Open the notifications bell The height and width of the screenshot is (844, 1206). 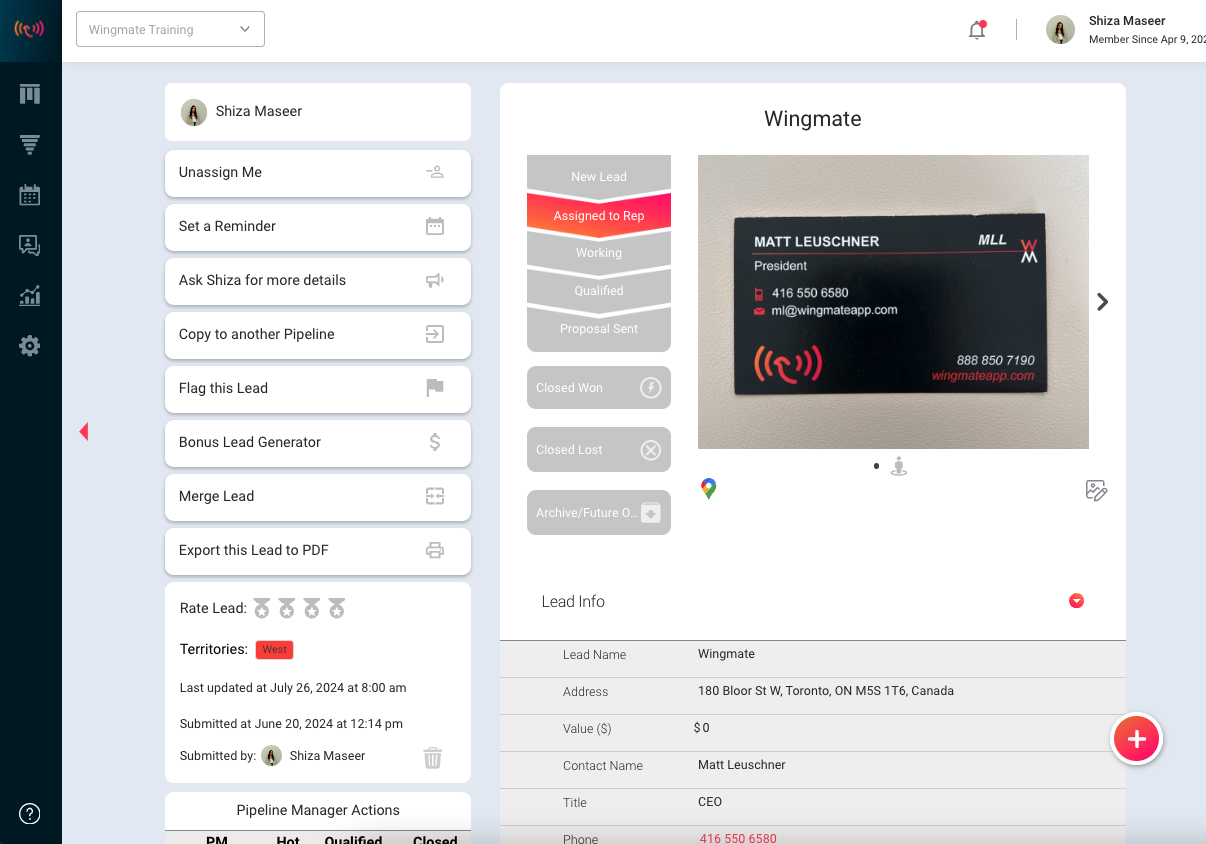tap(977, 30)
